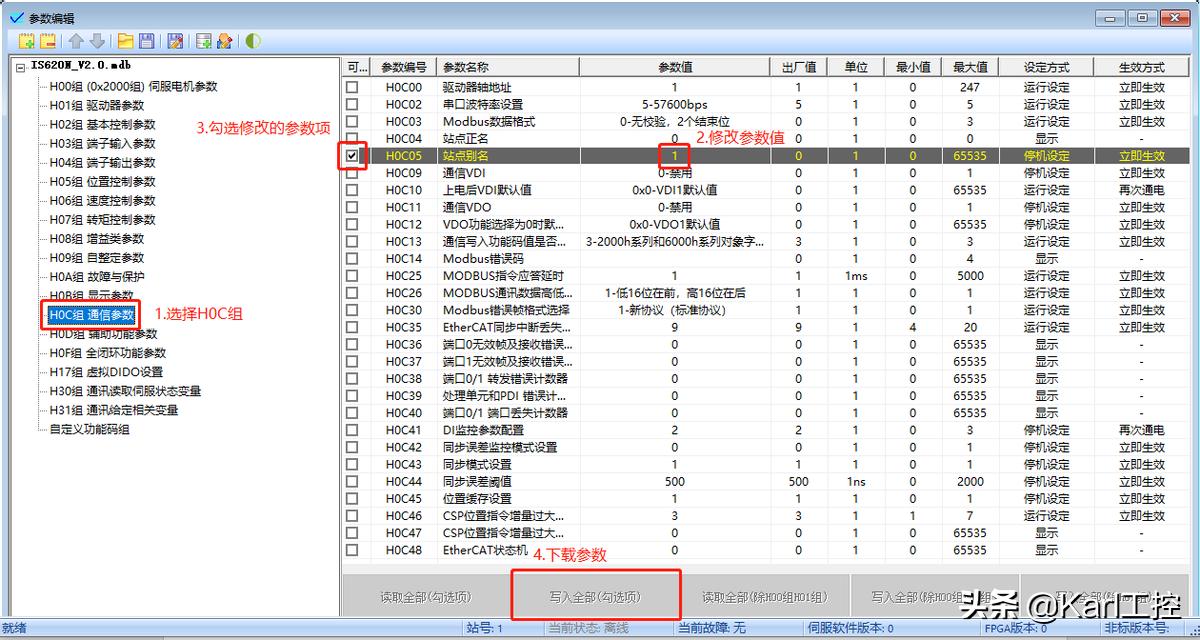Image resolution: width=1200 pixels, height=640 pixels.
Task: Click the database add toolbar icon
Action: 204,41
